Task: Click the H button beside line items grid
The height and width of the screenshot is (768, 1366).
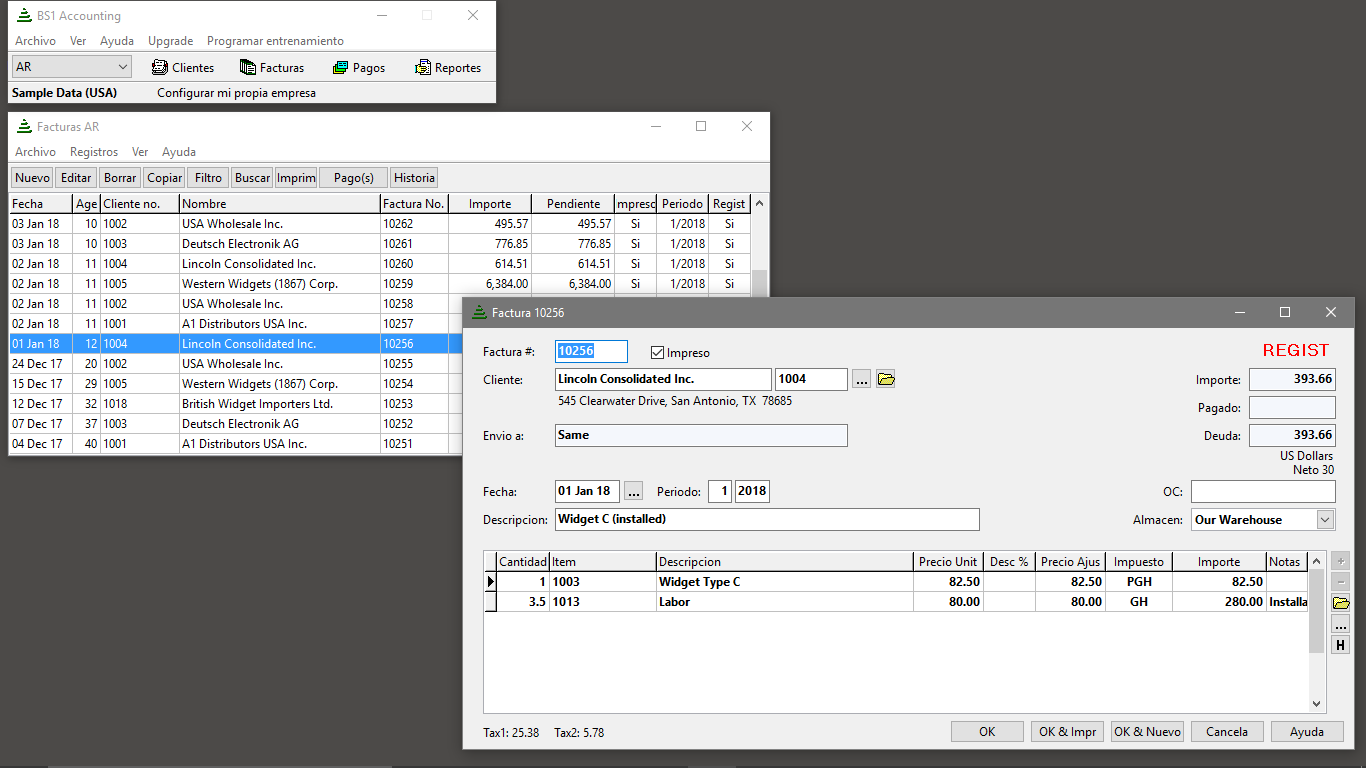Action: [x=1341, y=645]
